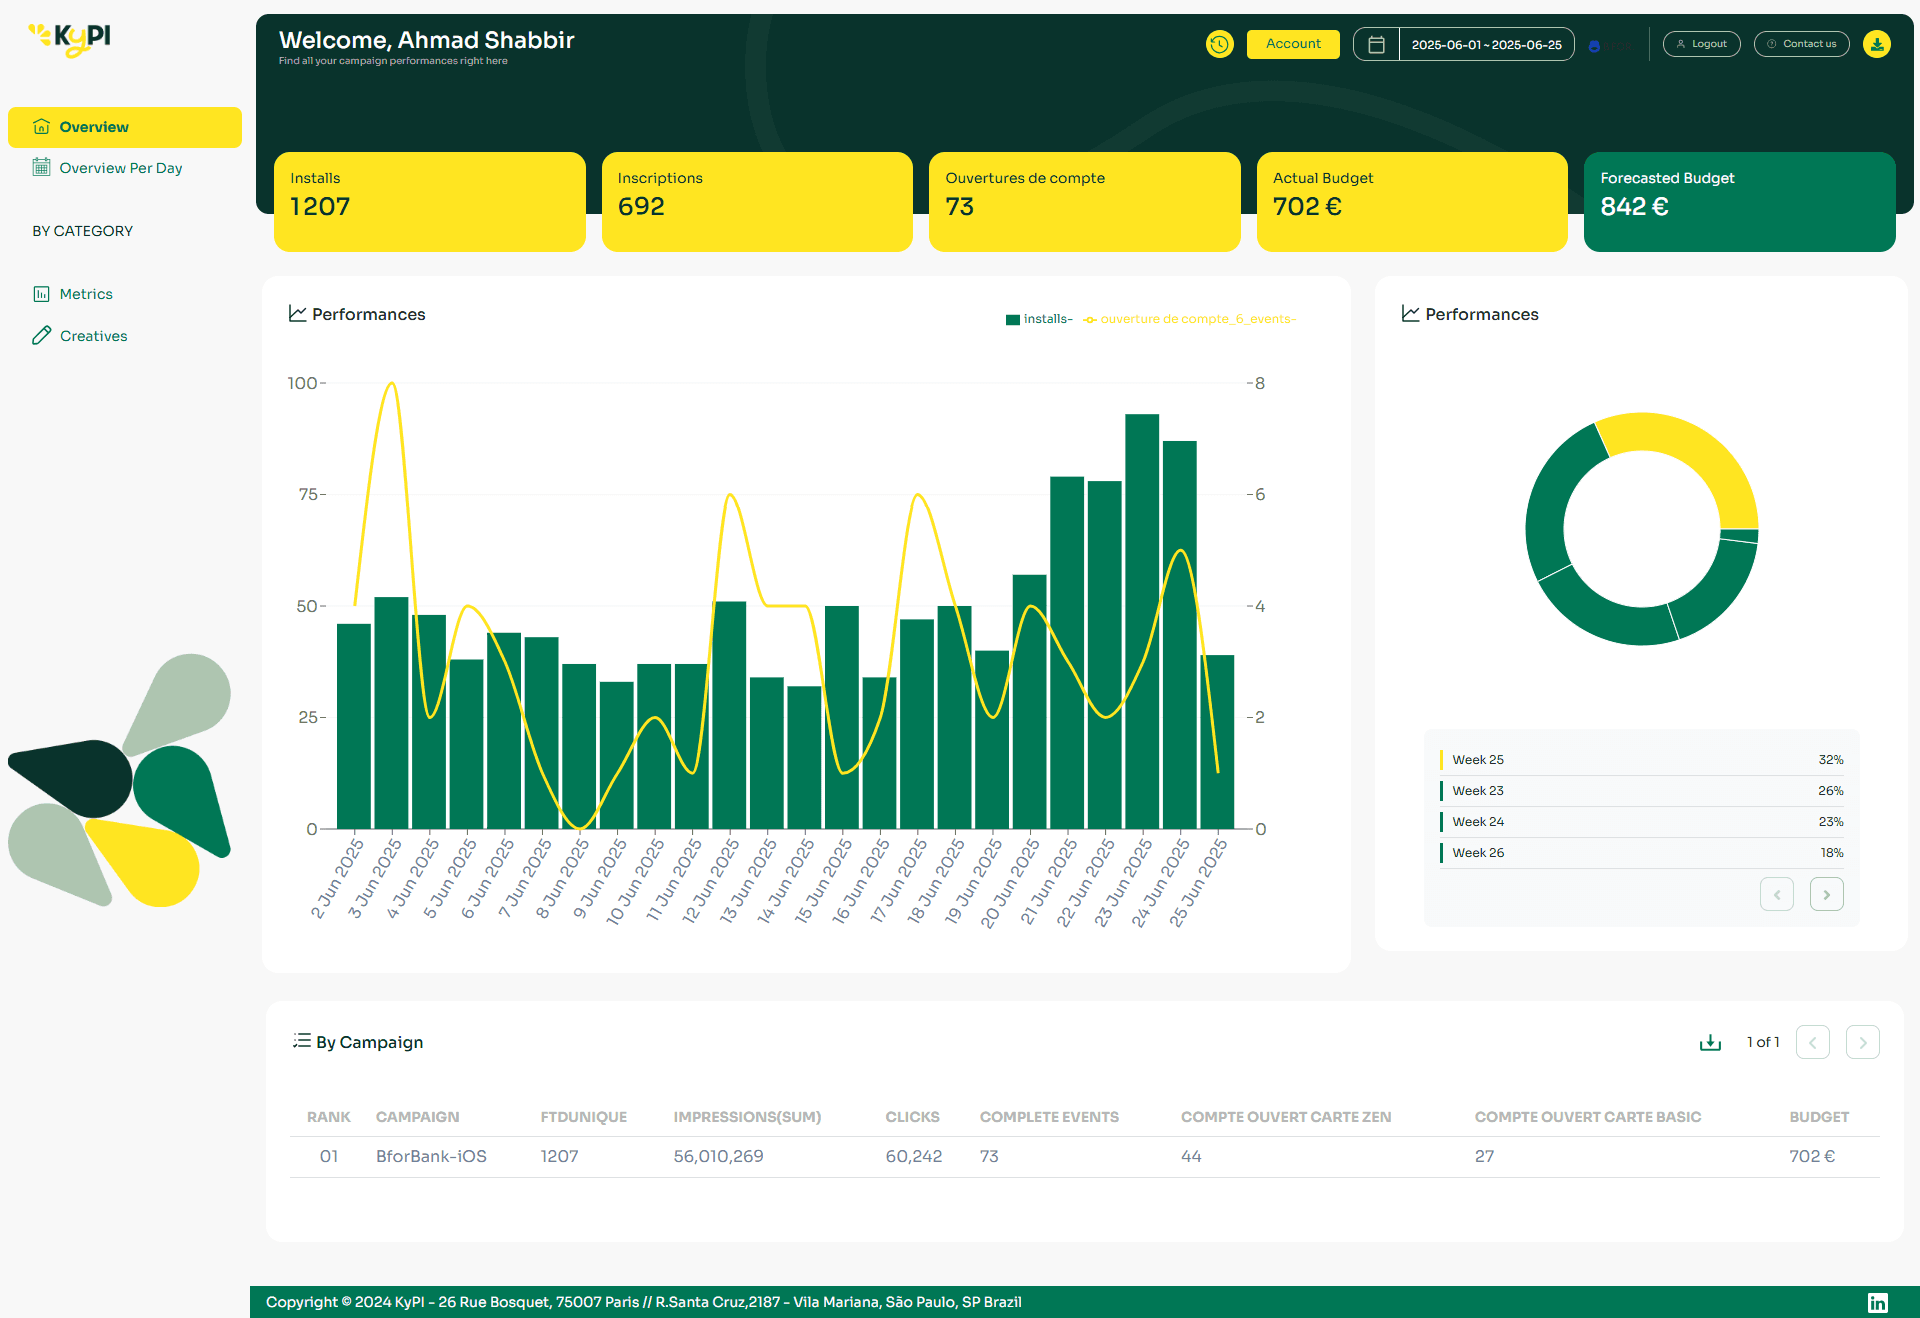Image resolution: width=1920 pixels, height=1318 pixels.
Task: Open Metrics in sidebar
Action: click(85, 294)
